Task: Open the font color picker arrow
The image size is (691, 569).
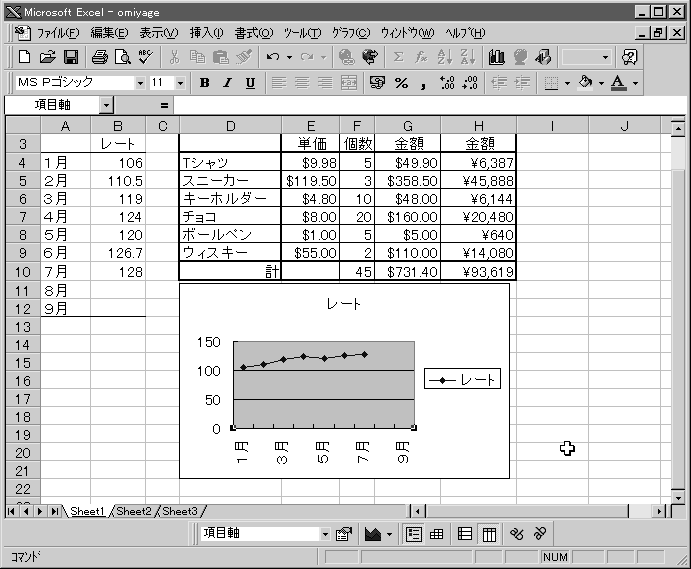Action: (x=635, y=83)
